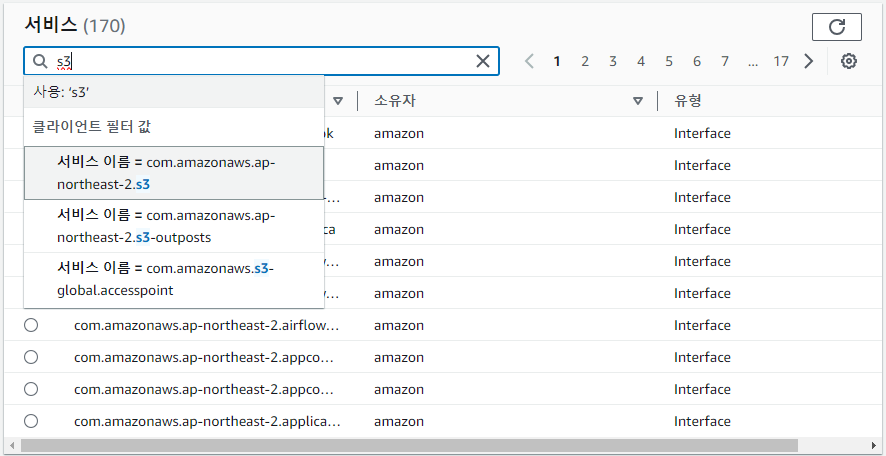
Task: Select radio for second appco service row
Action: point(31,389)
